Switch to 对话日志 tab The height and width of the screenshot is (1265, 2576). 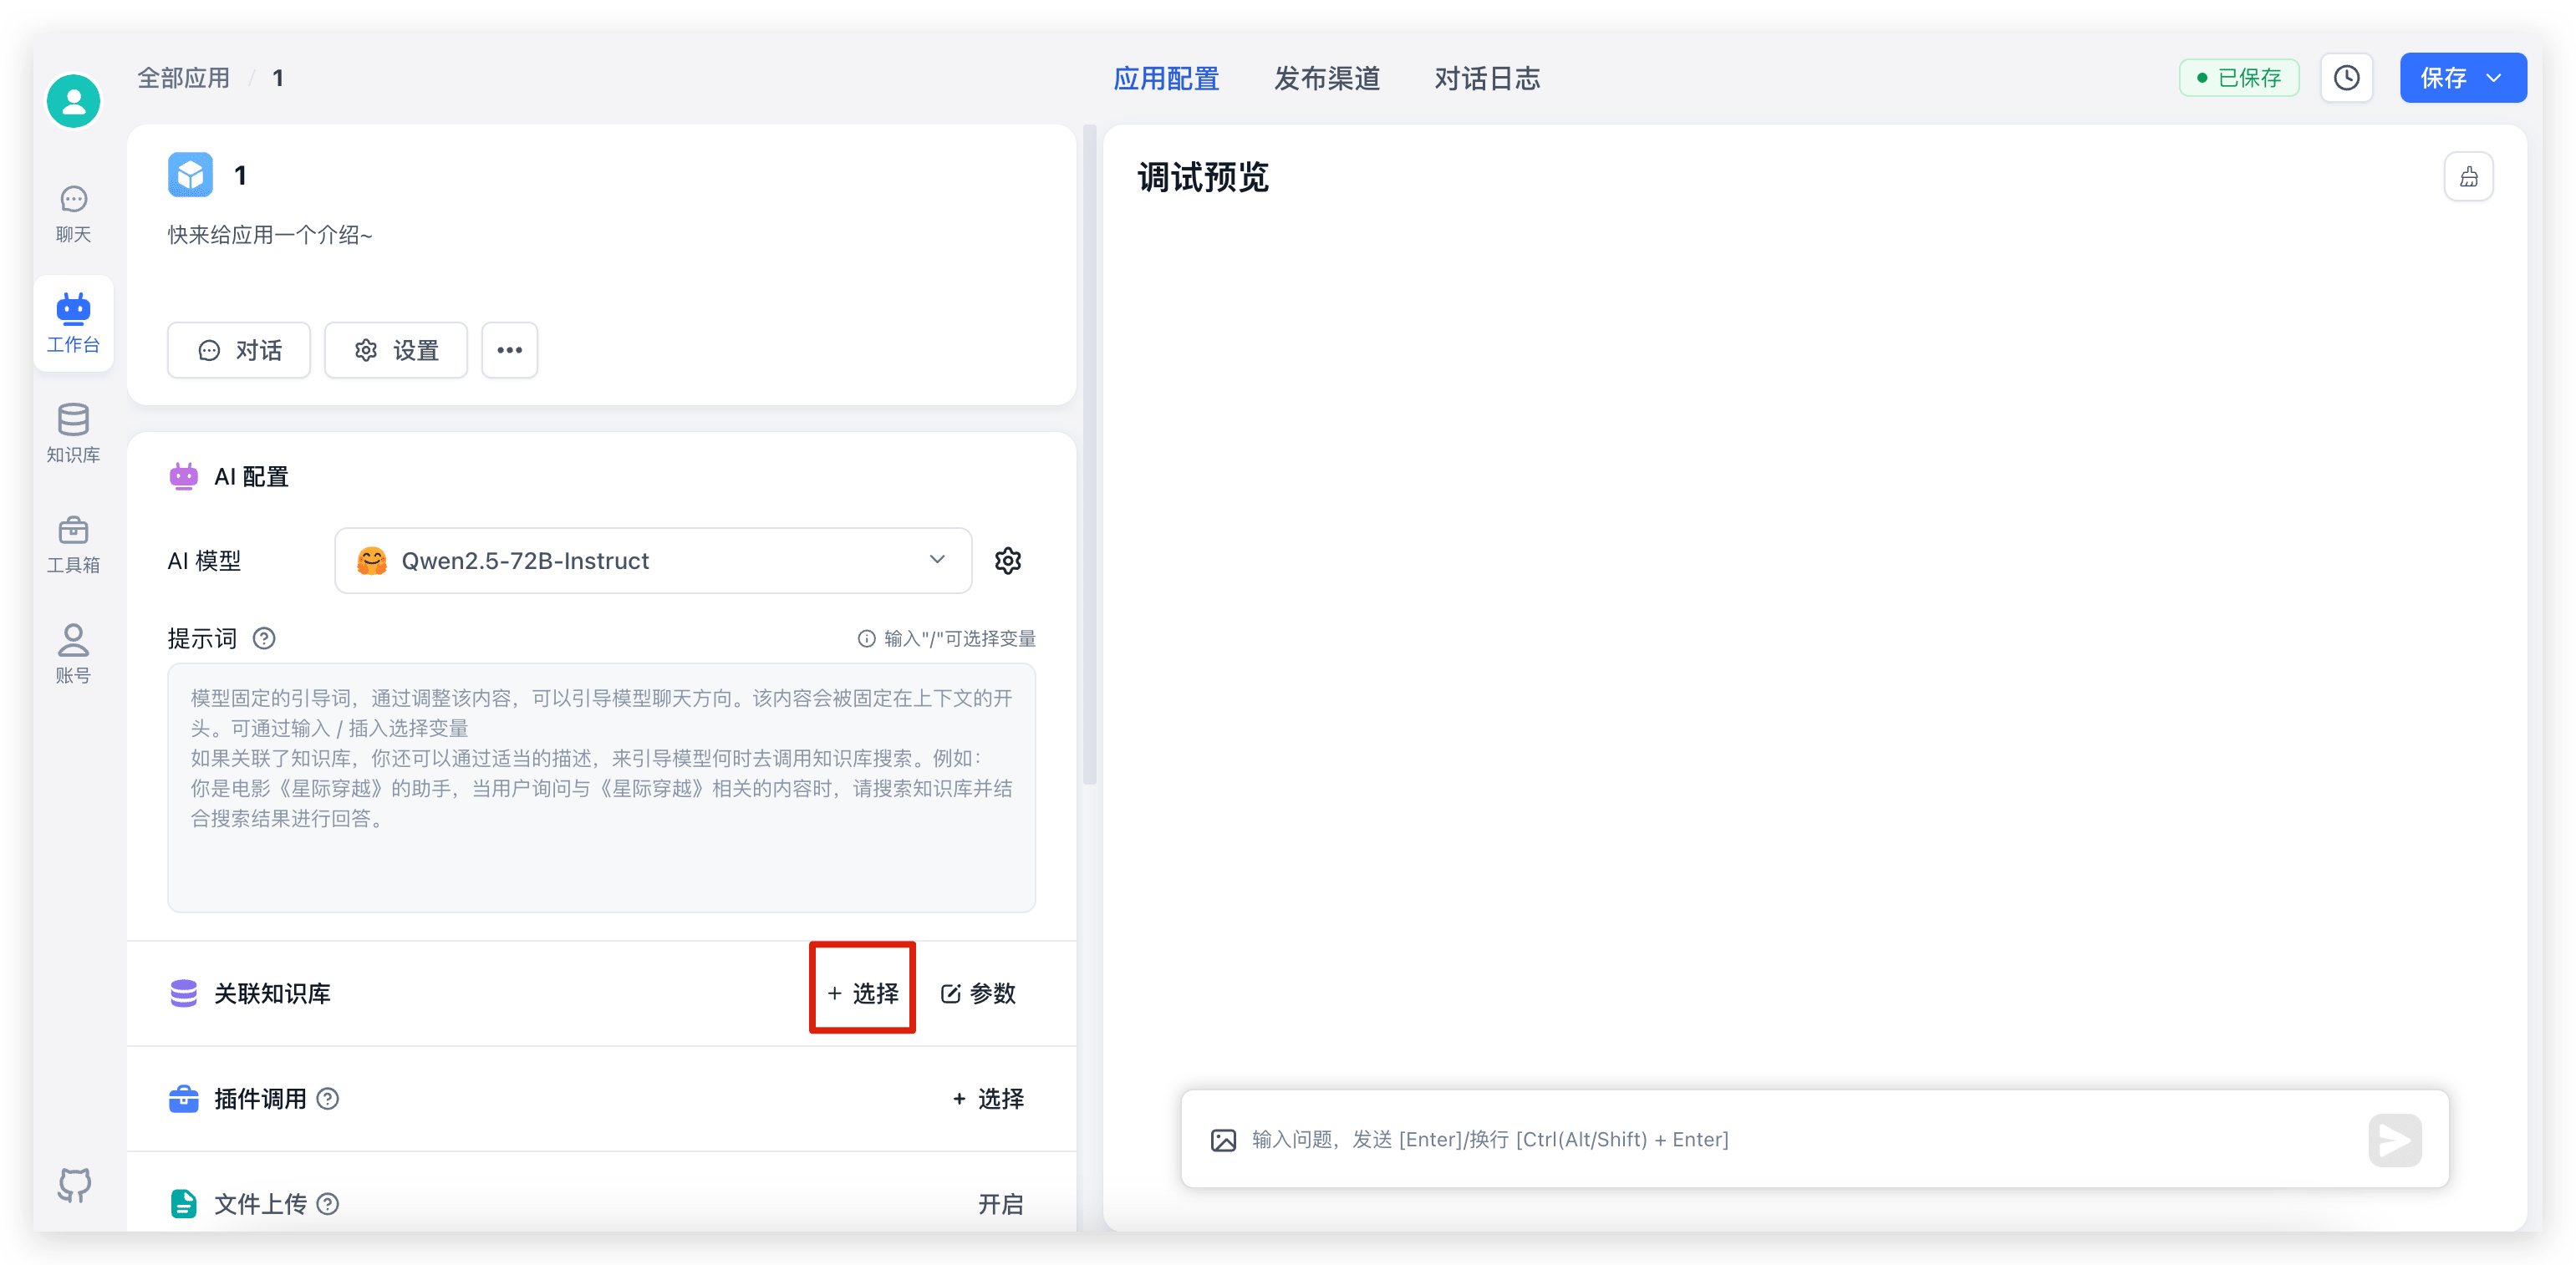pyautogui.click(x=1487, y=78)
